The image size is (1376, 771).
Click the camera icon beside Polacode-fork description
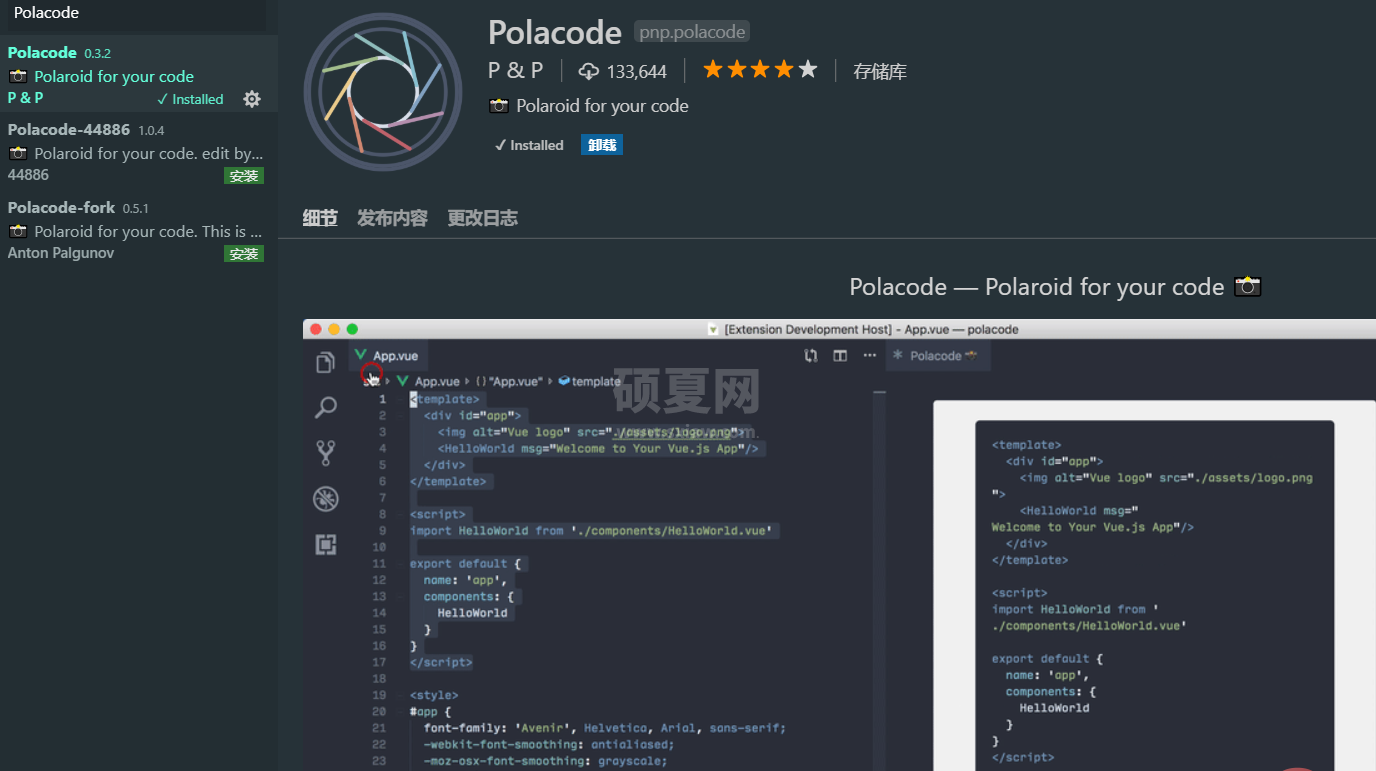click(18, 232)
